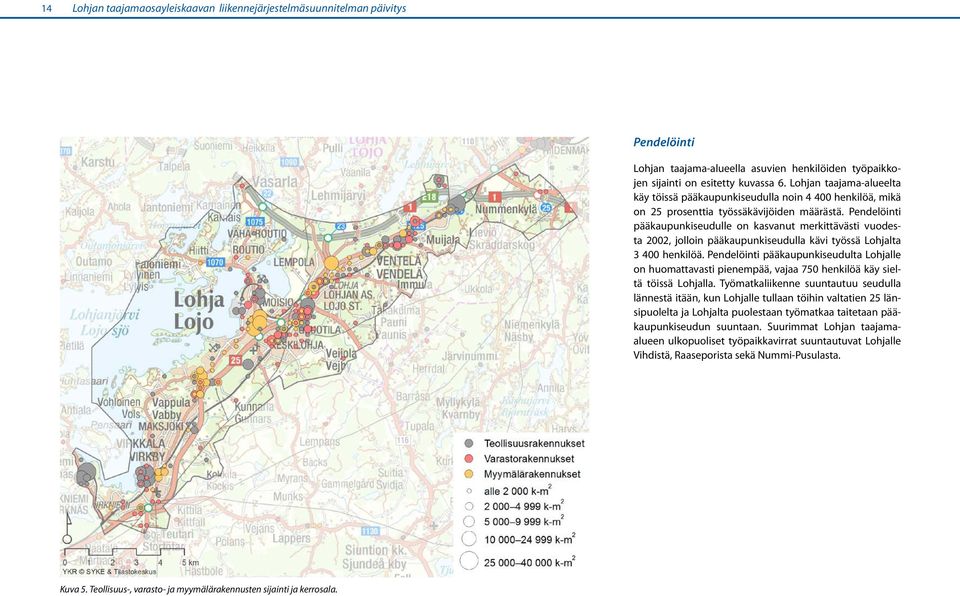
Task: Click the 'Veijola' map label
Action: point(341,354)
